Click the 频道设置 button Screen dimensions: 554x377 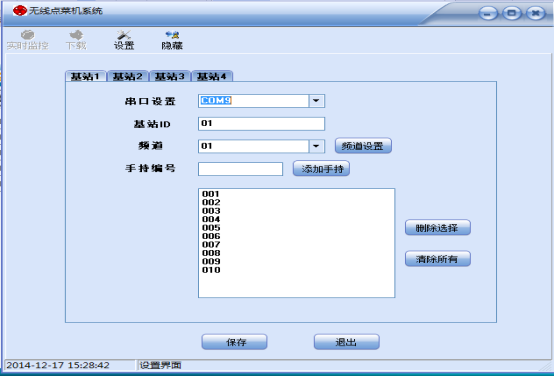(x=363, y=146)
